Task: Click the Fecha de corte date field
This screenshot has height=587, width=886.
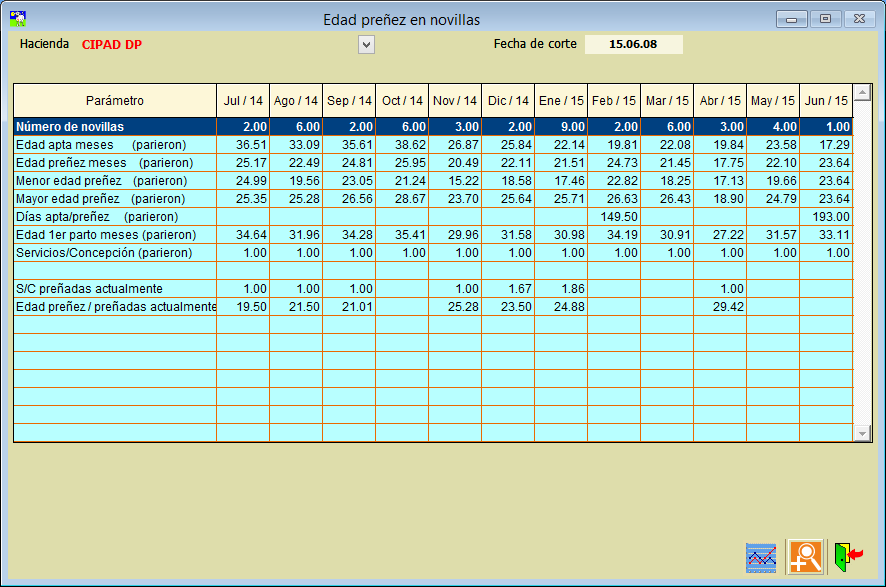Action: coord(633,44)
